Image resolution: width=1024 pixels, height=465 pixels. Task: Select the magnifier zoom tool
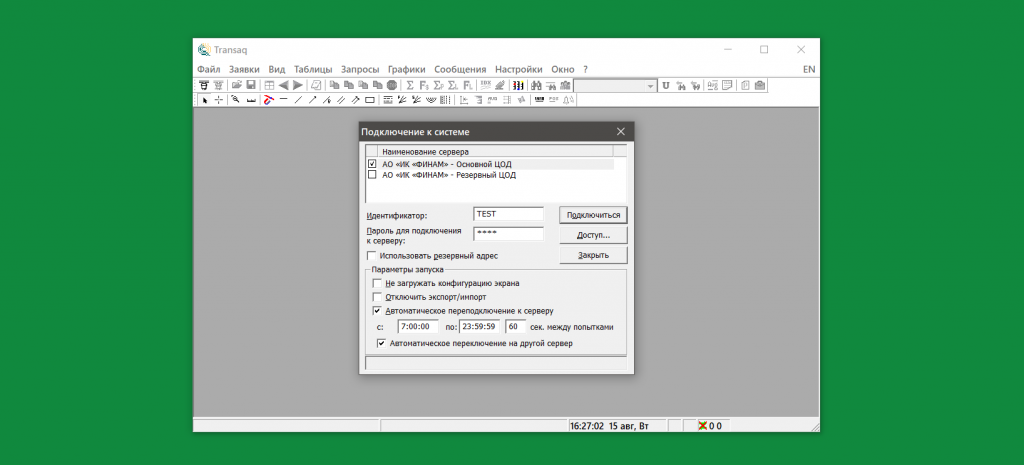point(236,100)
